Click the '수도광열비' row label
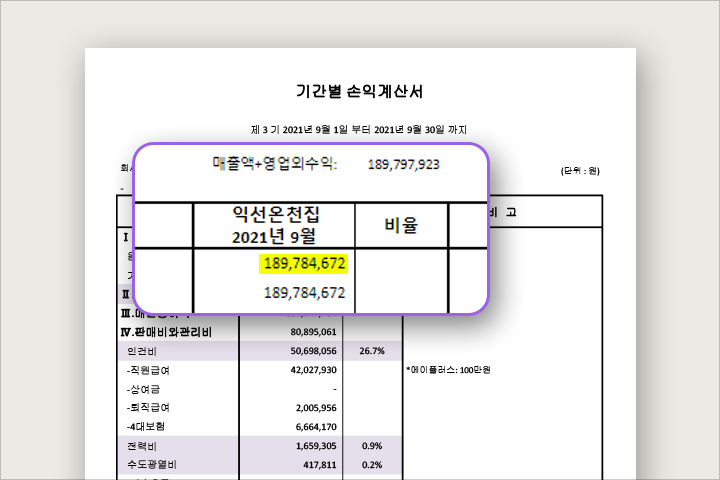 click(x=152, y=465)
